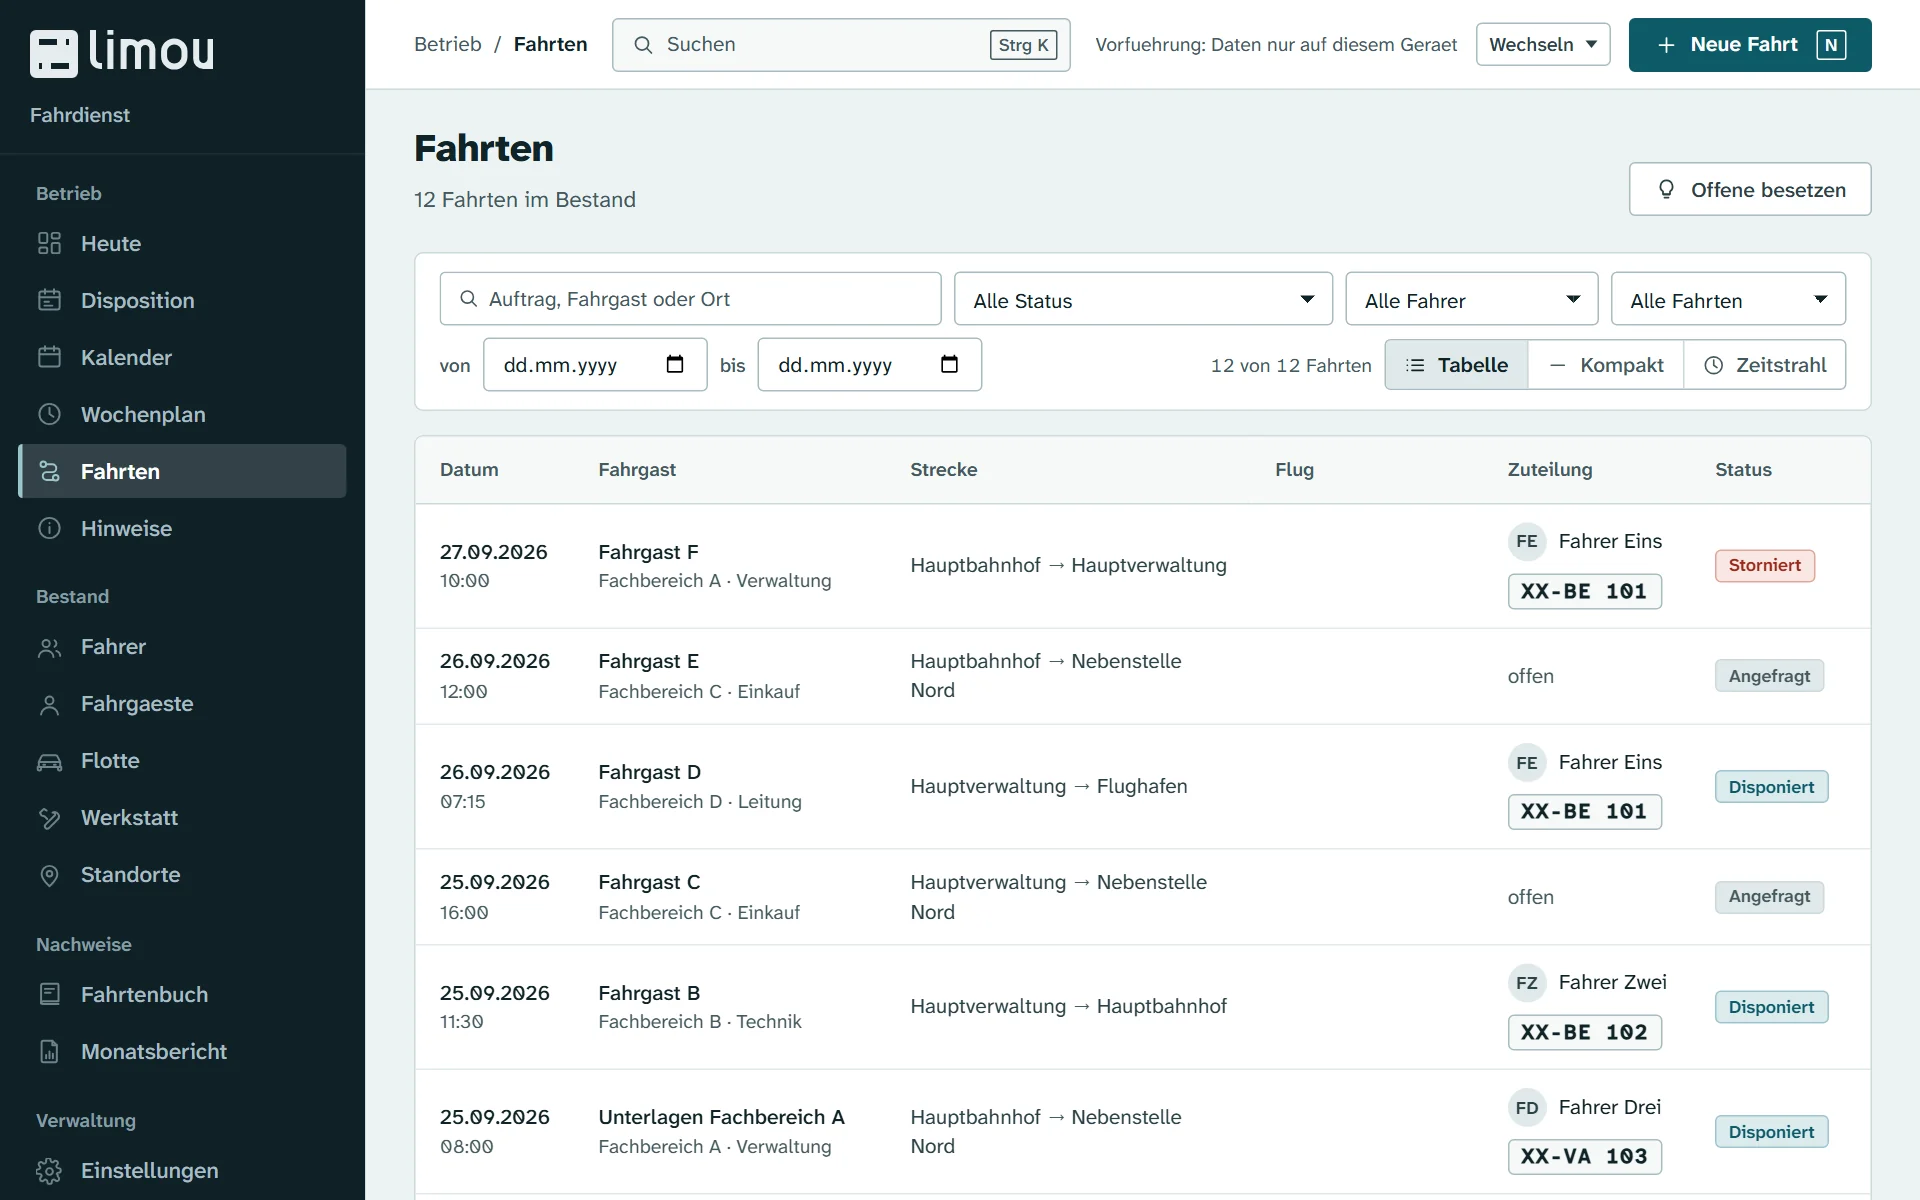Click the Offene besetzen button
Image resolution: width=1920 pixels, height=1200 pixels.
pos(1750,189)
